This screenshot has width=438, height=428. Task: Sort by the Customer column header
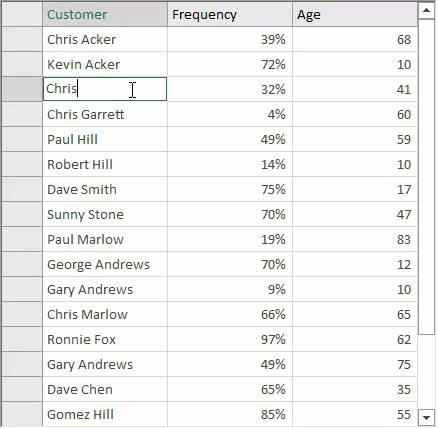tap(105, 14)
